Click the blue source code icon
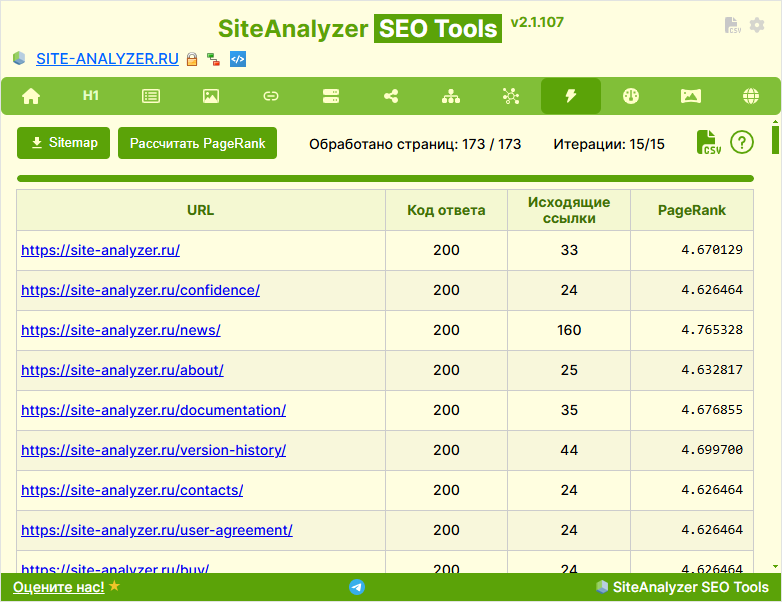This screenshot has height=602, width=782. coord(237,59)
